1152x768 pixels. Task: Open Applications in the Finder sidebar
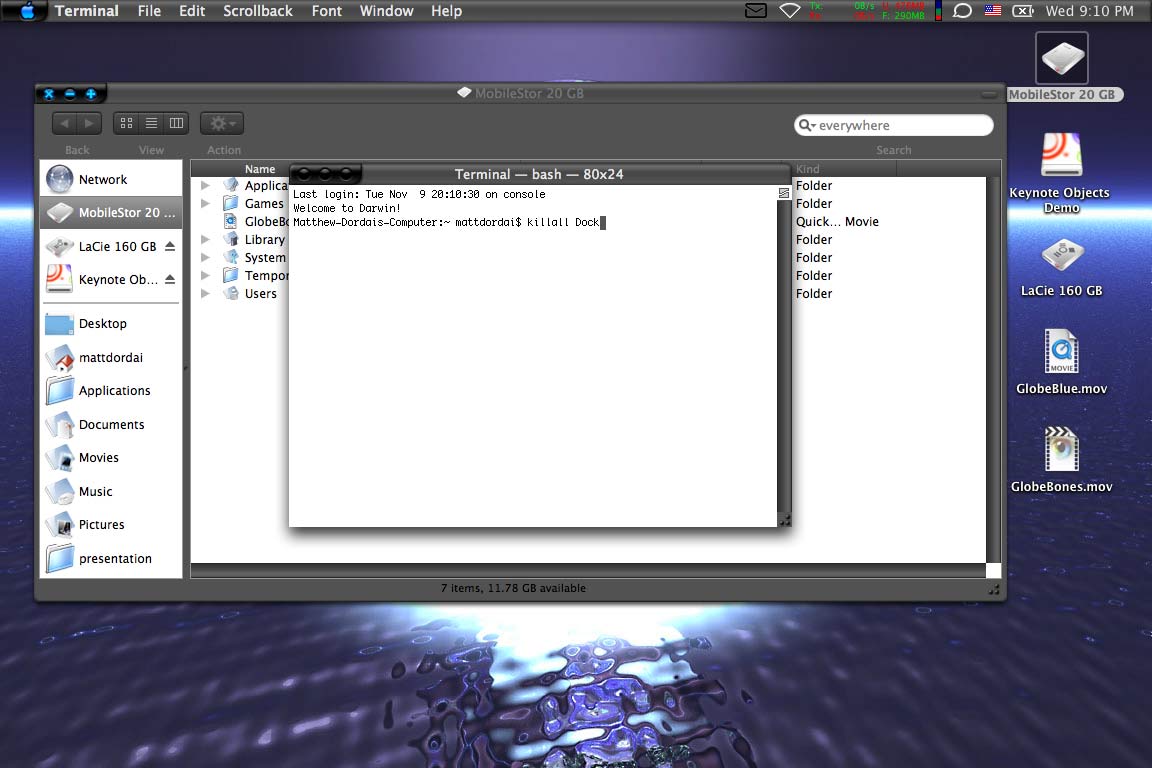tap(111, 390)
